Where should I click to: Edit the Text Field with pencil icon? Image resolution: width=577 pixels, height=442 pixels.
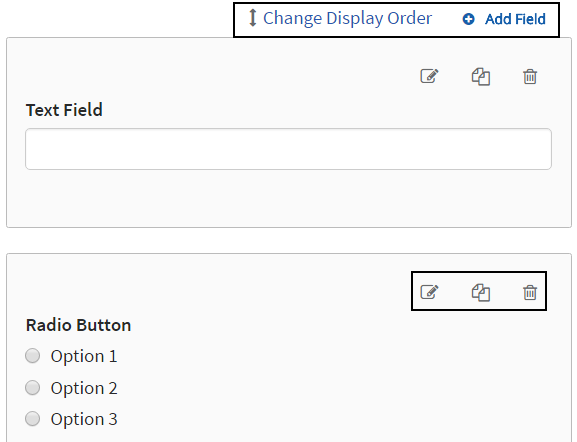(429, 76)
